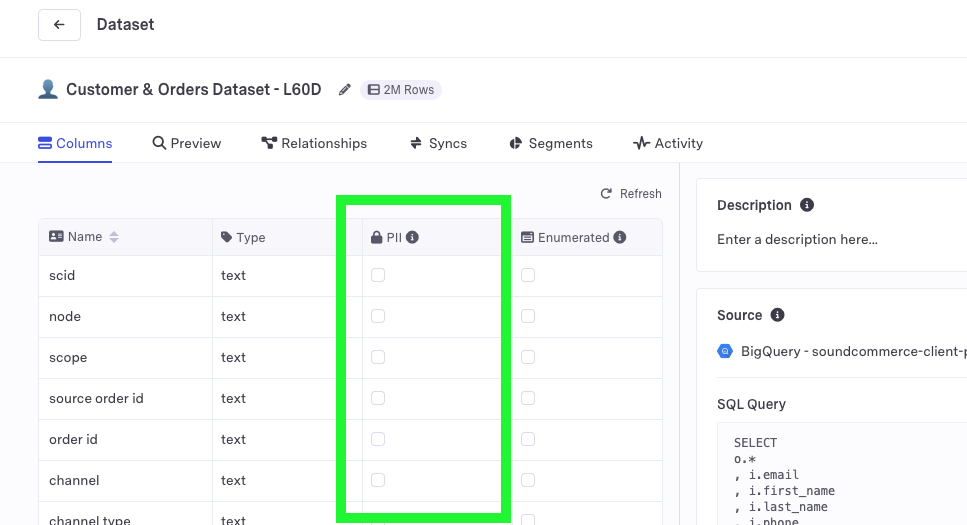Check PII for source order id
This screenshot has width=967, height=525.
coord(378,399)
